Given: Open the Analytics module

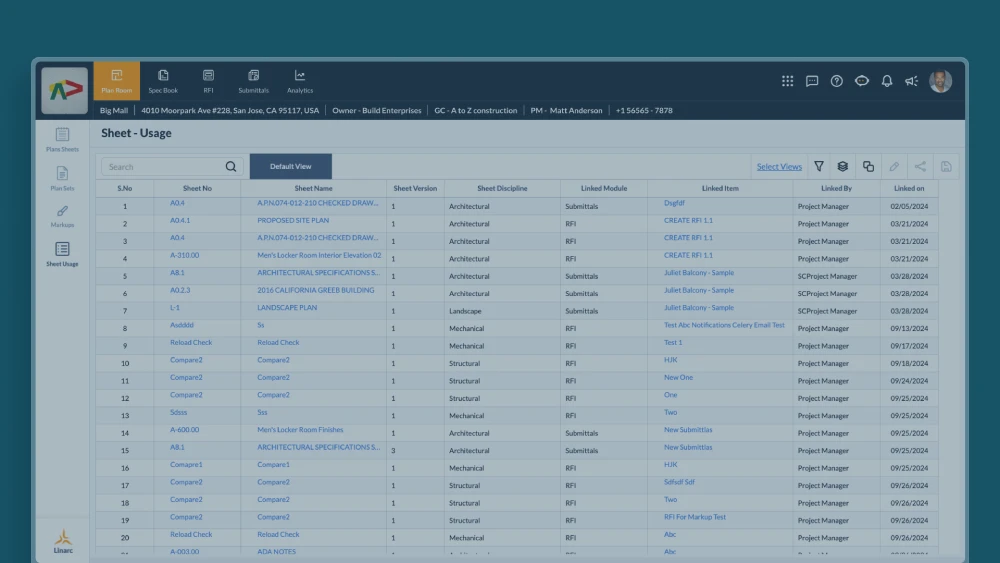Looking at the screenshot, I should 300,81.
